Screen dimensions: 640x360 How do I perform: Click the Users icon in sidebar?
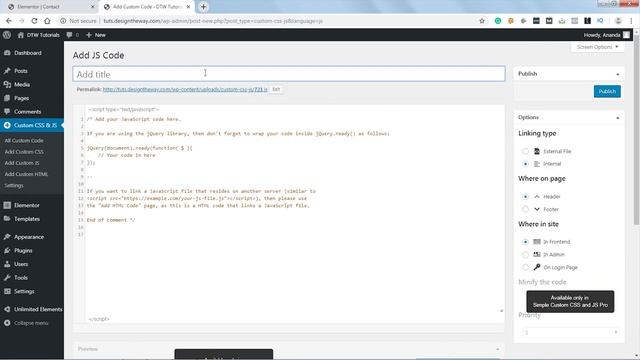[x=7, y=264]
